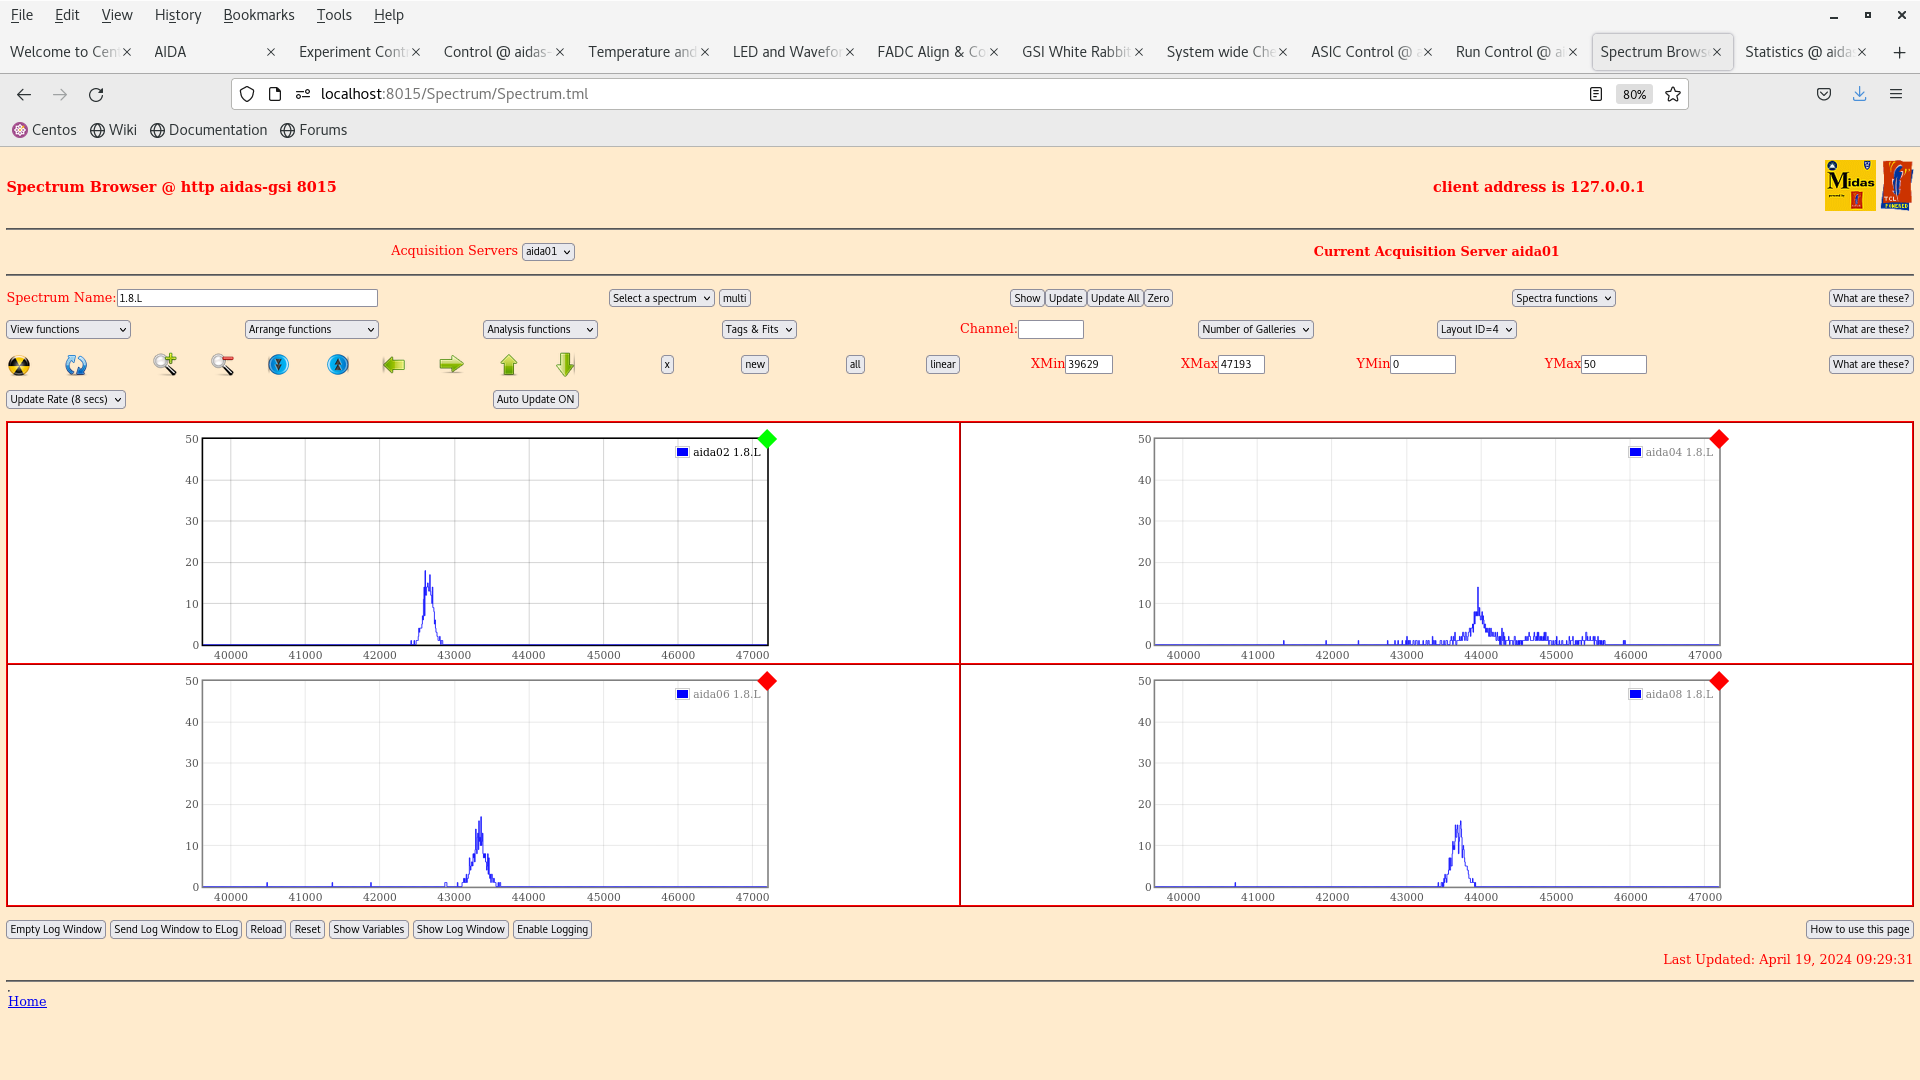Screen dimensions: 1920x1080
Task: Click the Pocket save icon
Action: (1824, 94)
